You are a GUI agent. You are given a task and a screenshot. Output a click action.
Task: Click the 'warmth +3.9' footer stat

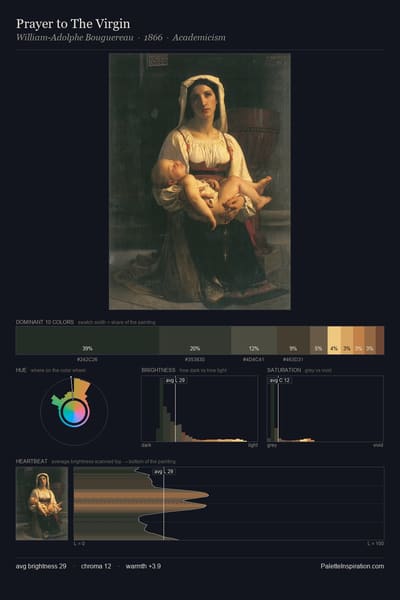click(143, 566)
